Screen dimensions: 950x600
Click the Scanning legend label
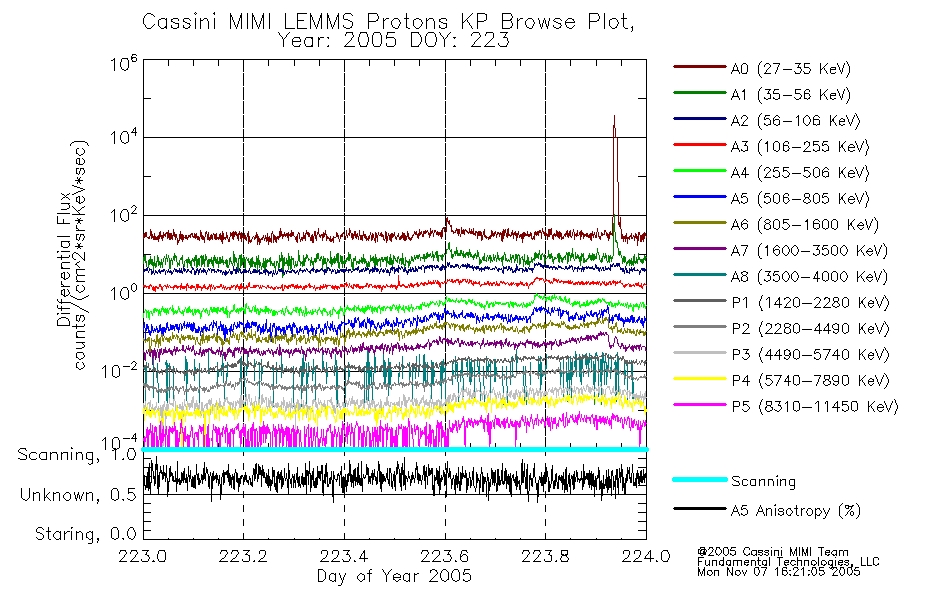(x=763, y=482)
